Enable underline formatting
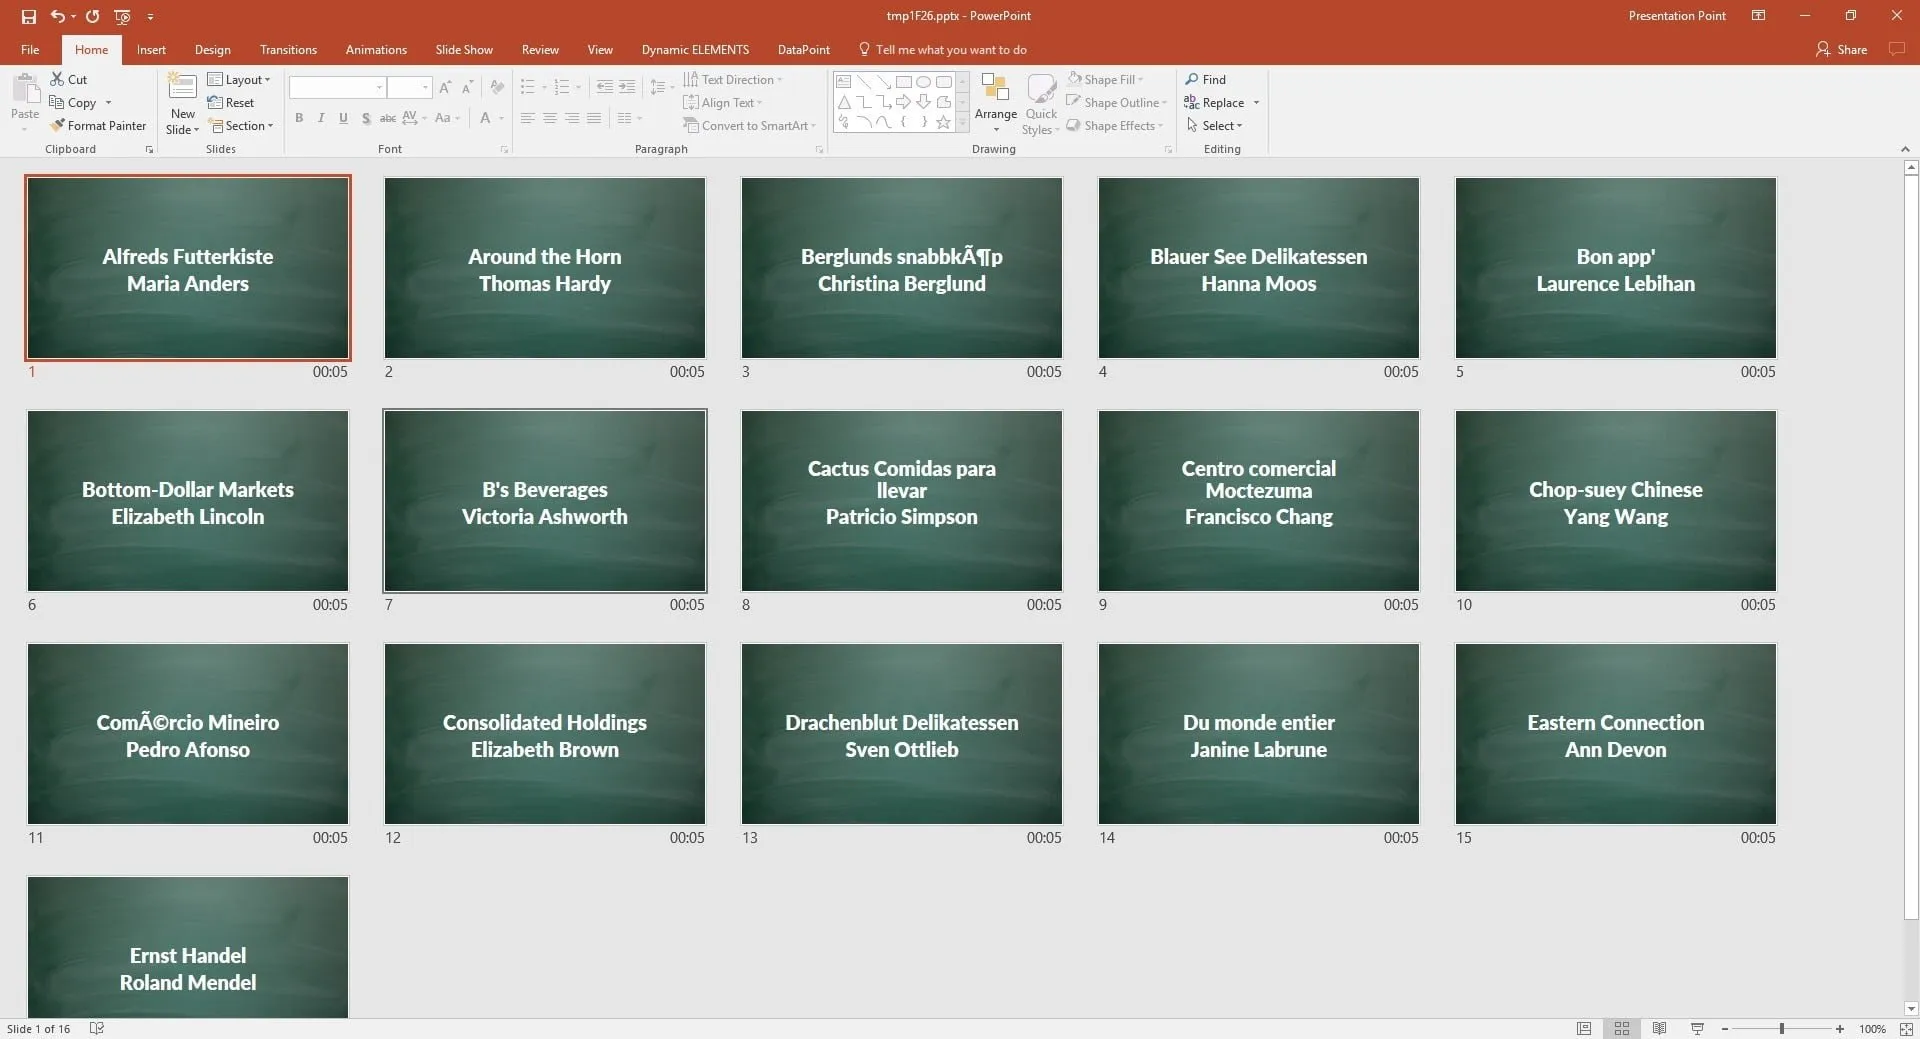1920x1039 pixels. click(343, 118)
